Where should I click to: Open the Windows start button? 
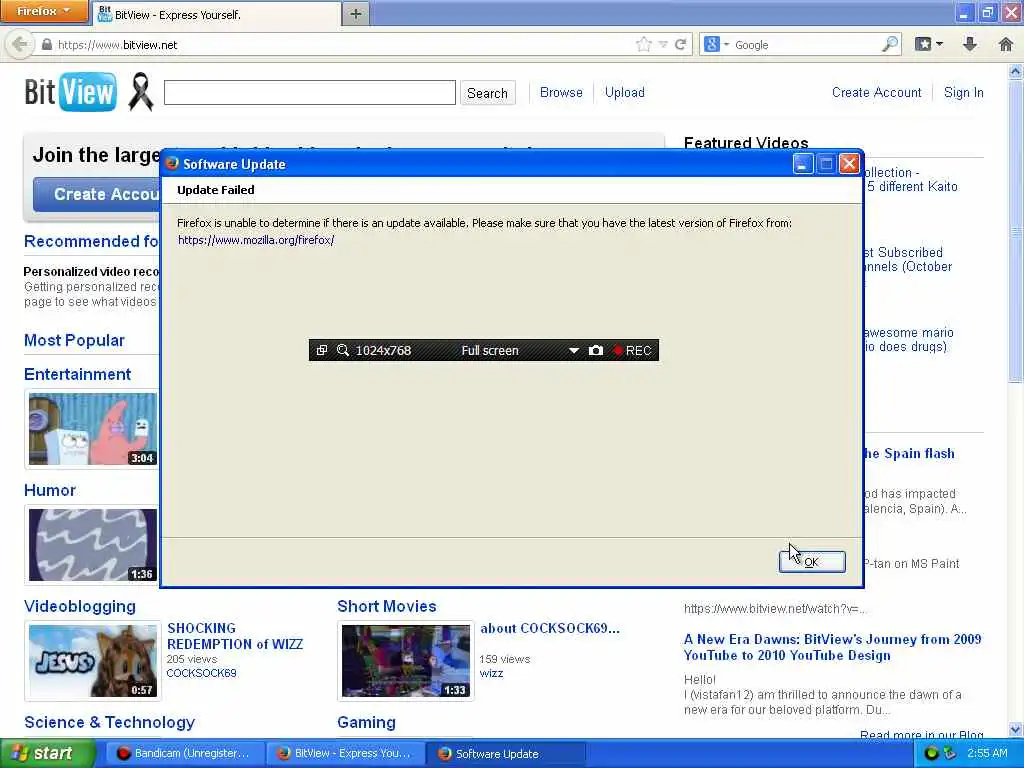click(47, 754)
